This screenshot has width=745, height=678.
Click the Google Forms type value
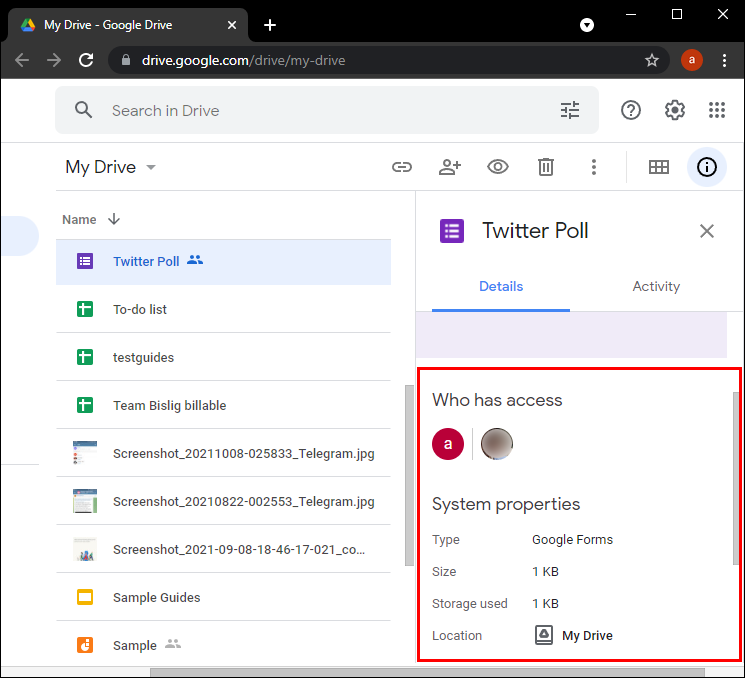tap(572, 540)
